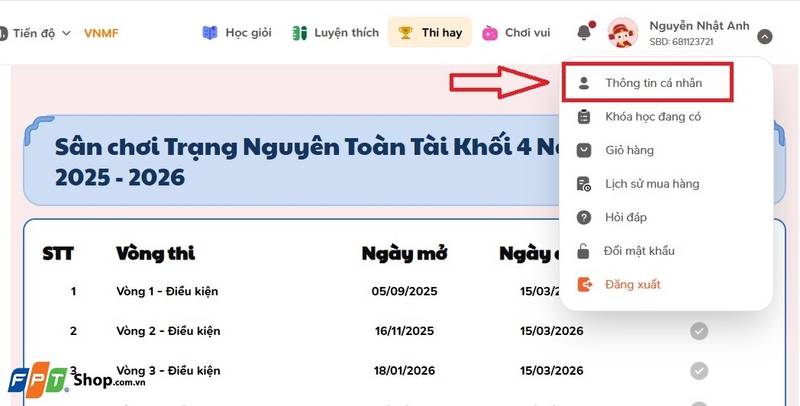The height and width of the screenshot is (406, 800).
Task: Click row number 1 in STT column
Action: click(x=73, y=291)
